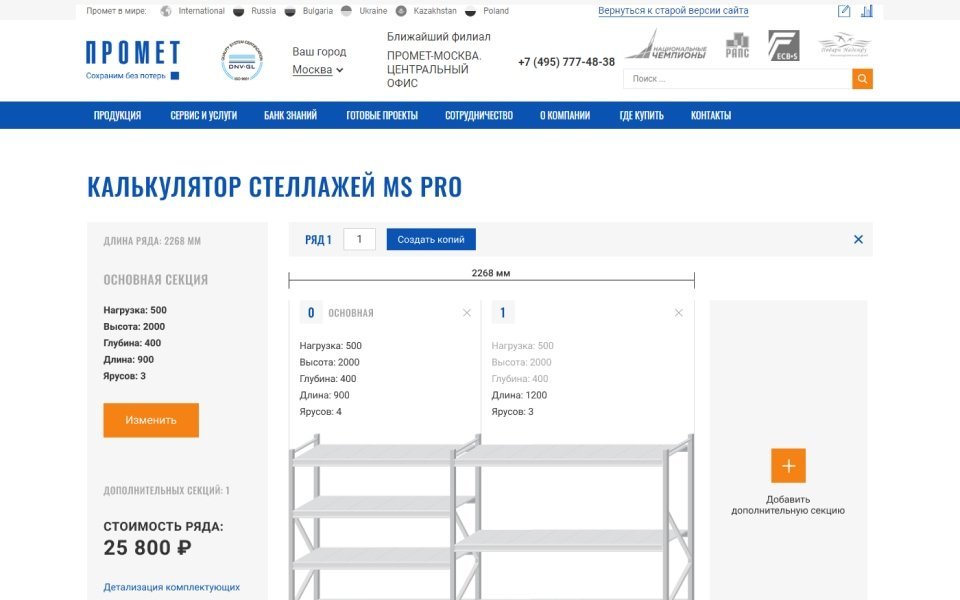This screenshot has width=960, height=600.
Task: Click the Bulgaria flag icon
Action: [290, 11]
